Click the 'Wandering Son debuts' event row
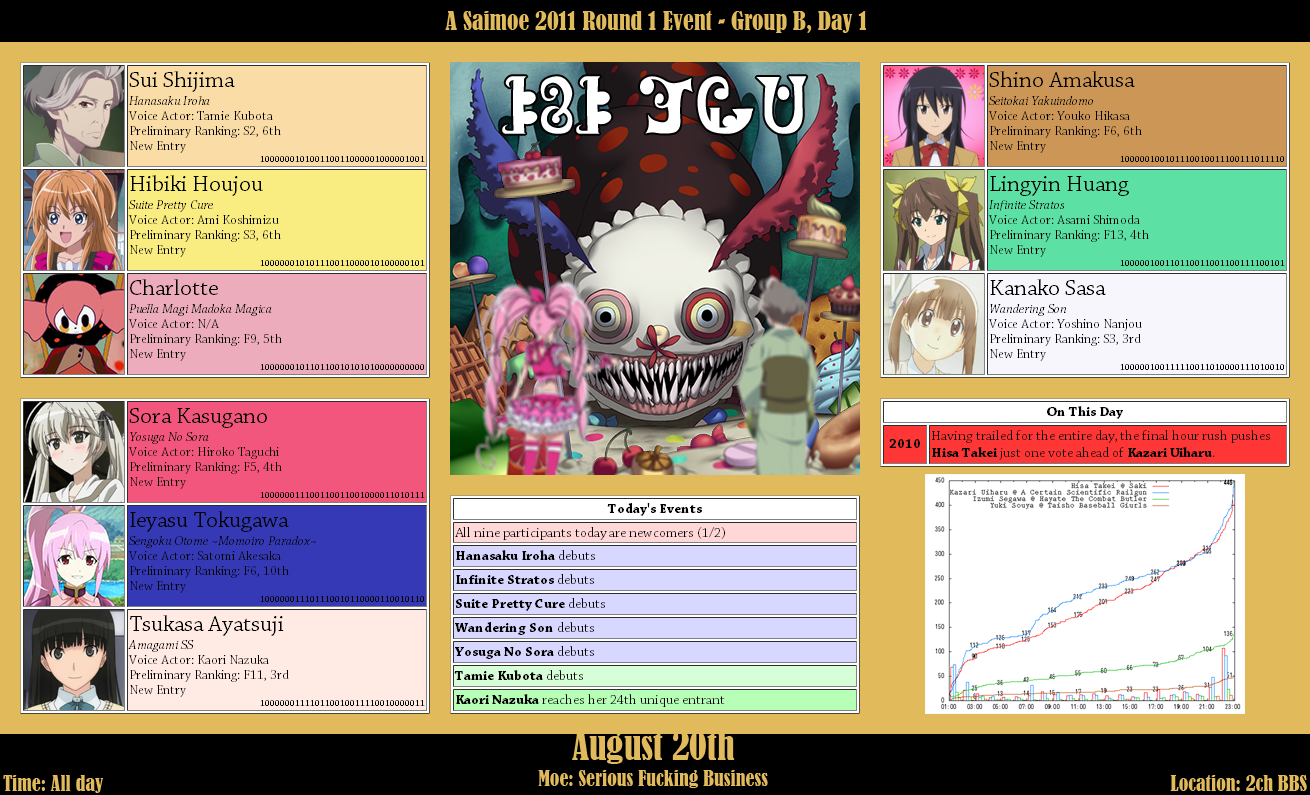Screen dimensions: 1310x795 click(x=655, y=628)
